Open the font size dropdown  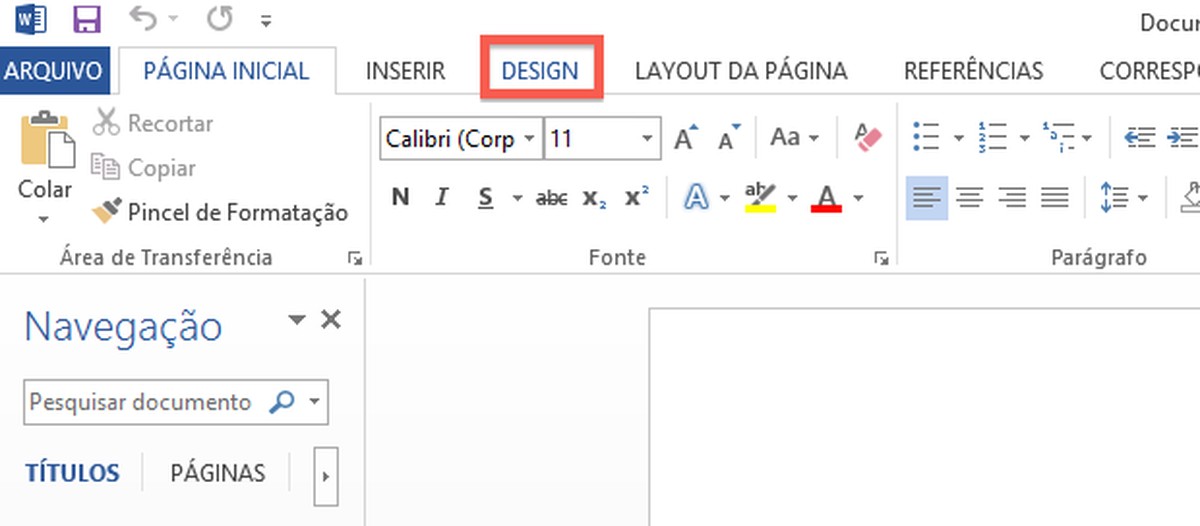click(x=648, y=139)
